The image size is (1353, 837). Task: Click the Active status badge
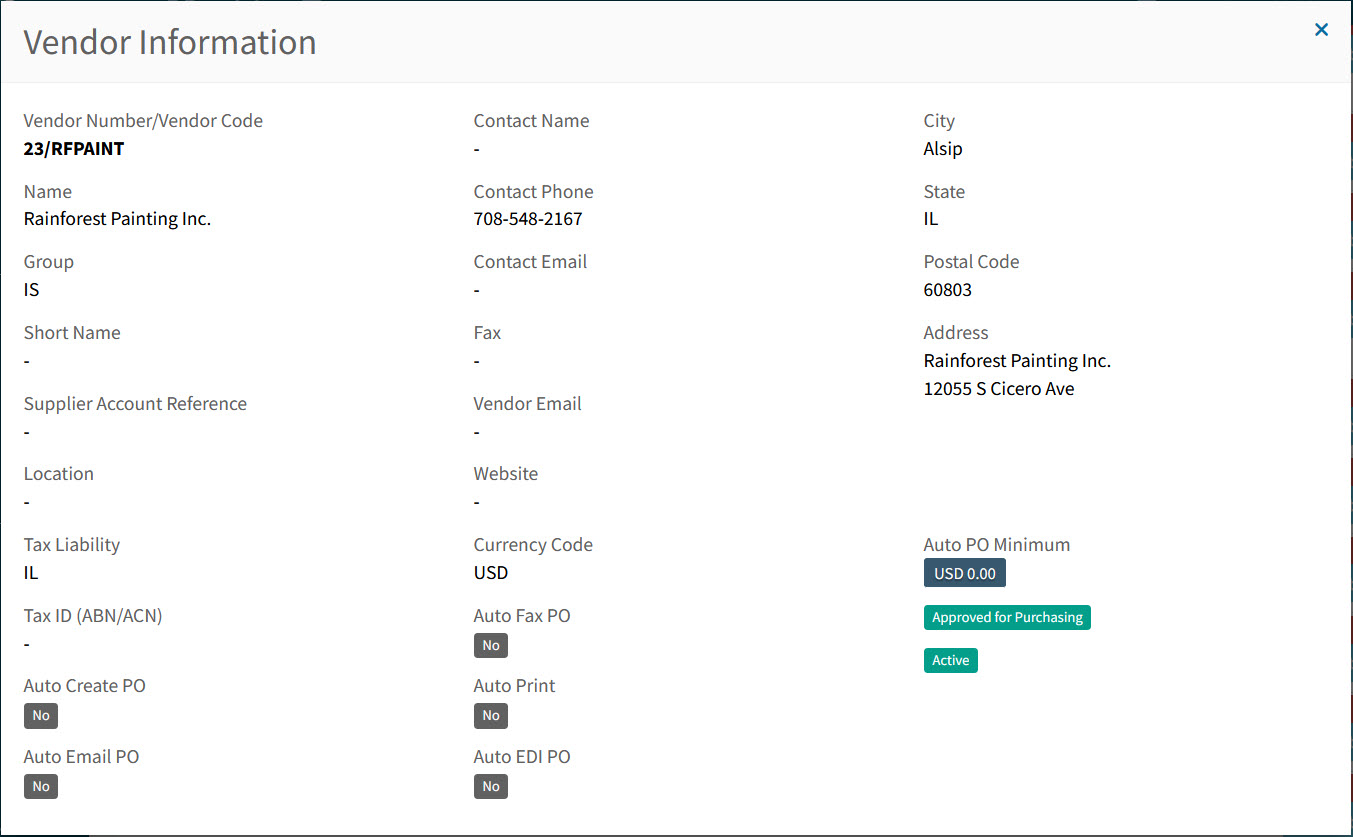[x=950, y=661]
